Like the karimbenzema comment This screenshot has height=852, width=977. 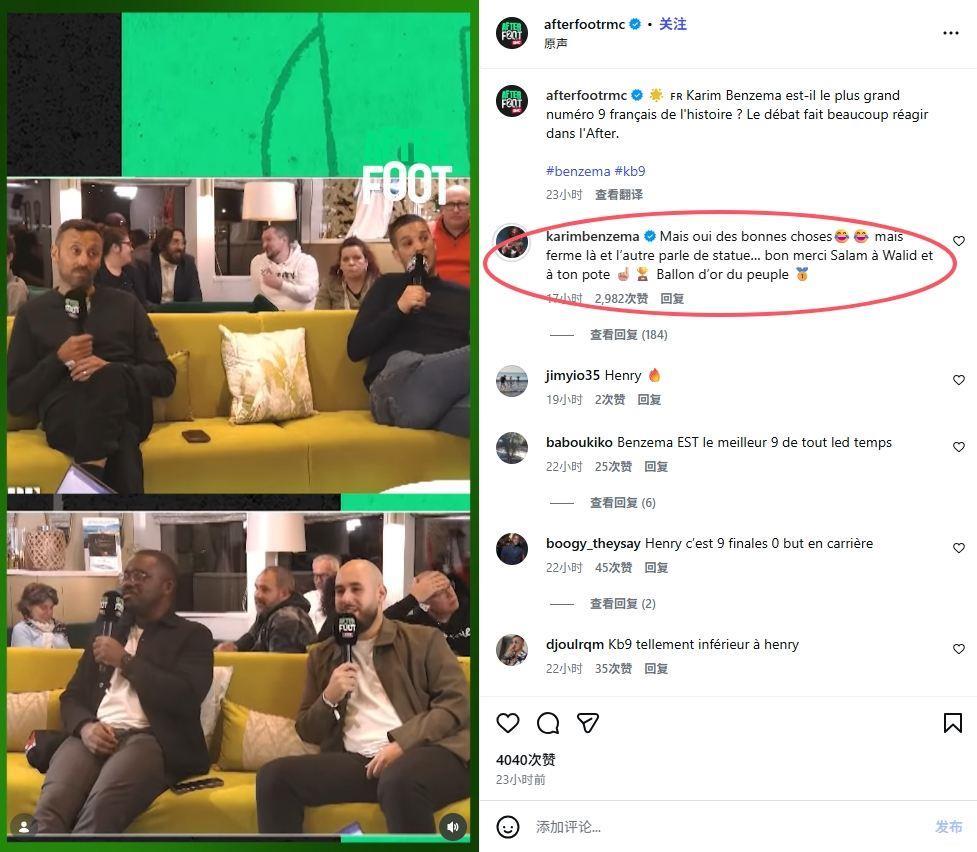[959, 241]
